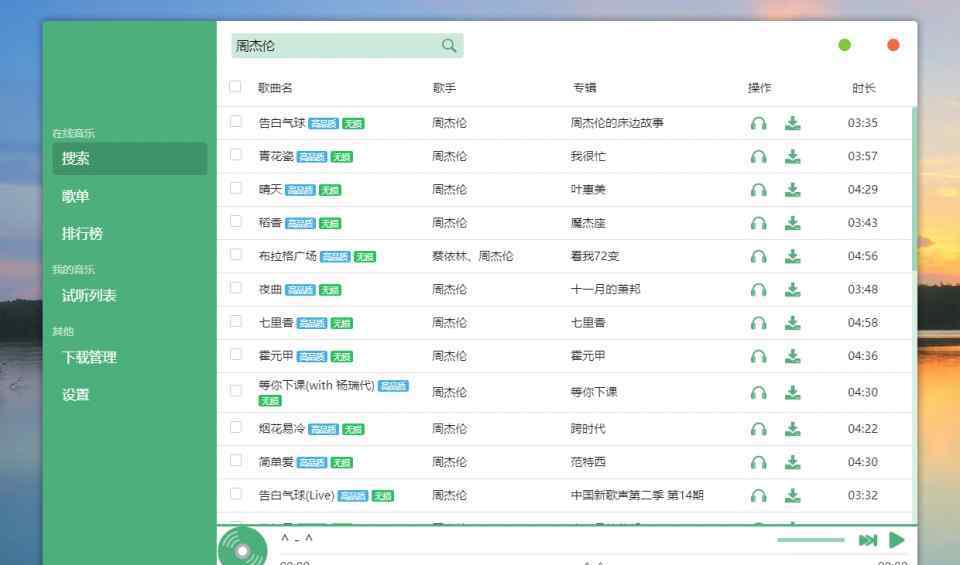Listen to 霍元甲 headphone icon
Viewport: 960px width, 565px height.
pos(759,356)
